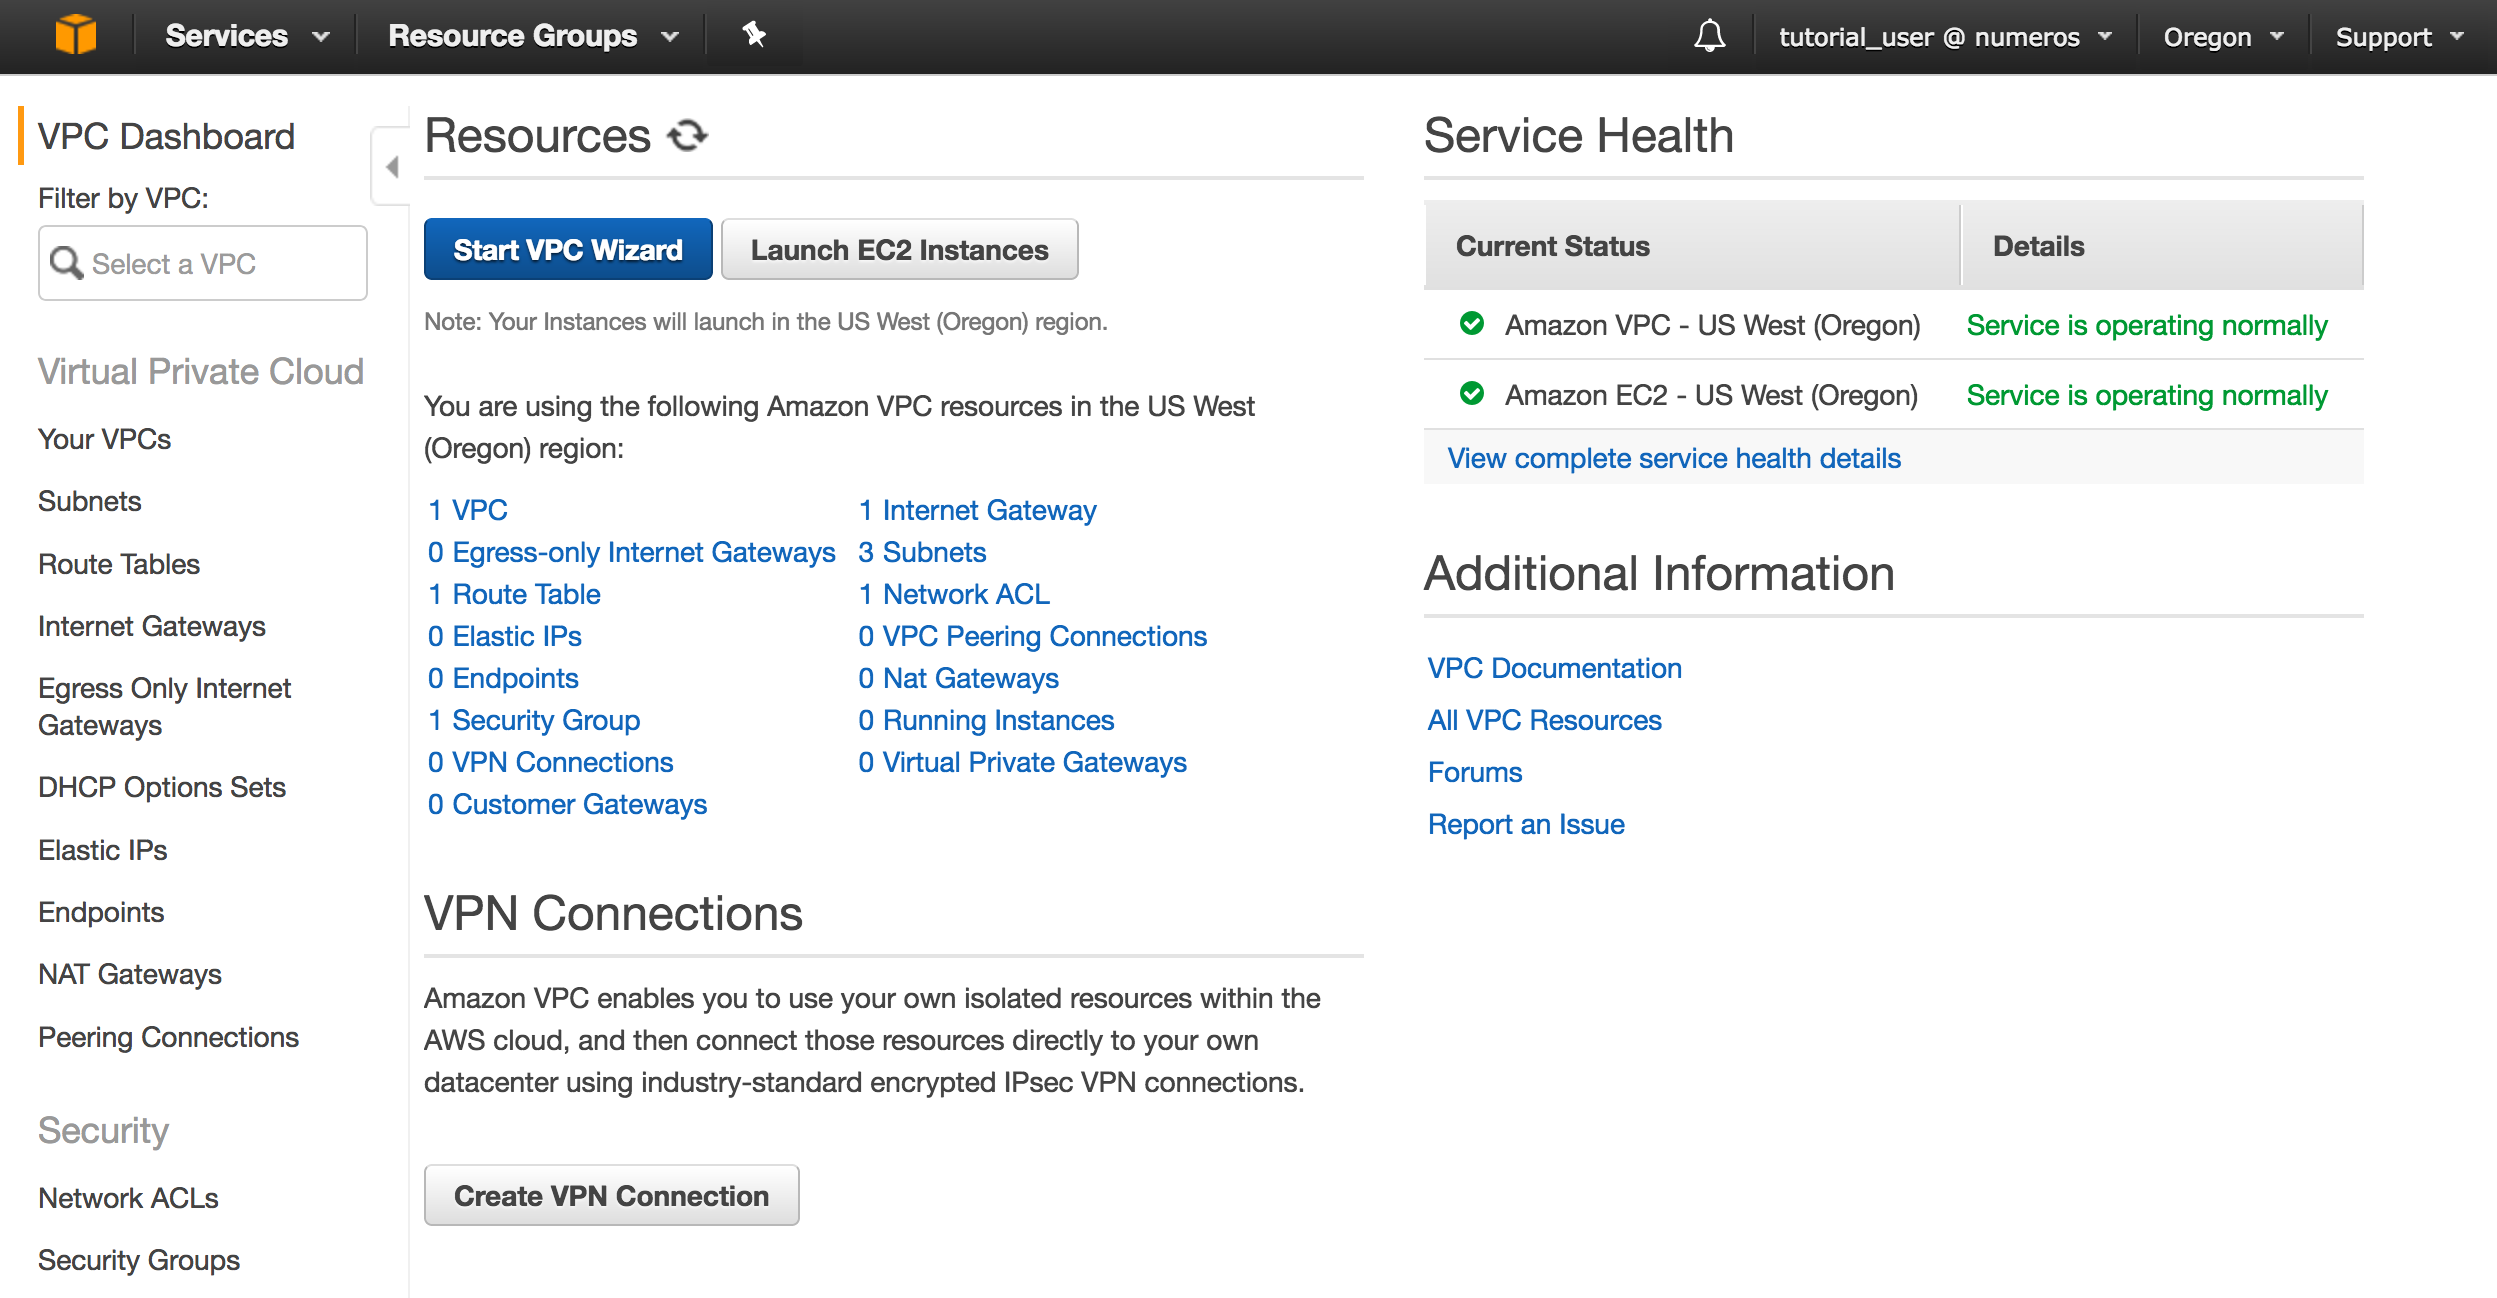
Task: Open the Resource Groups menu
Action: pos(533,36)
